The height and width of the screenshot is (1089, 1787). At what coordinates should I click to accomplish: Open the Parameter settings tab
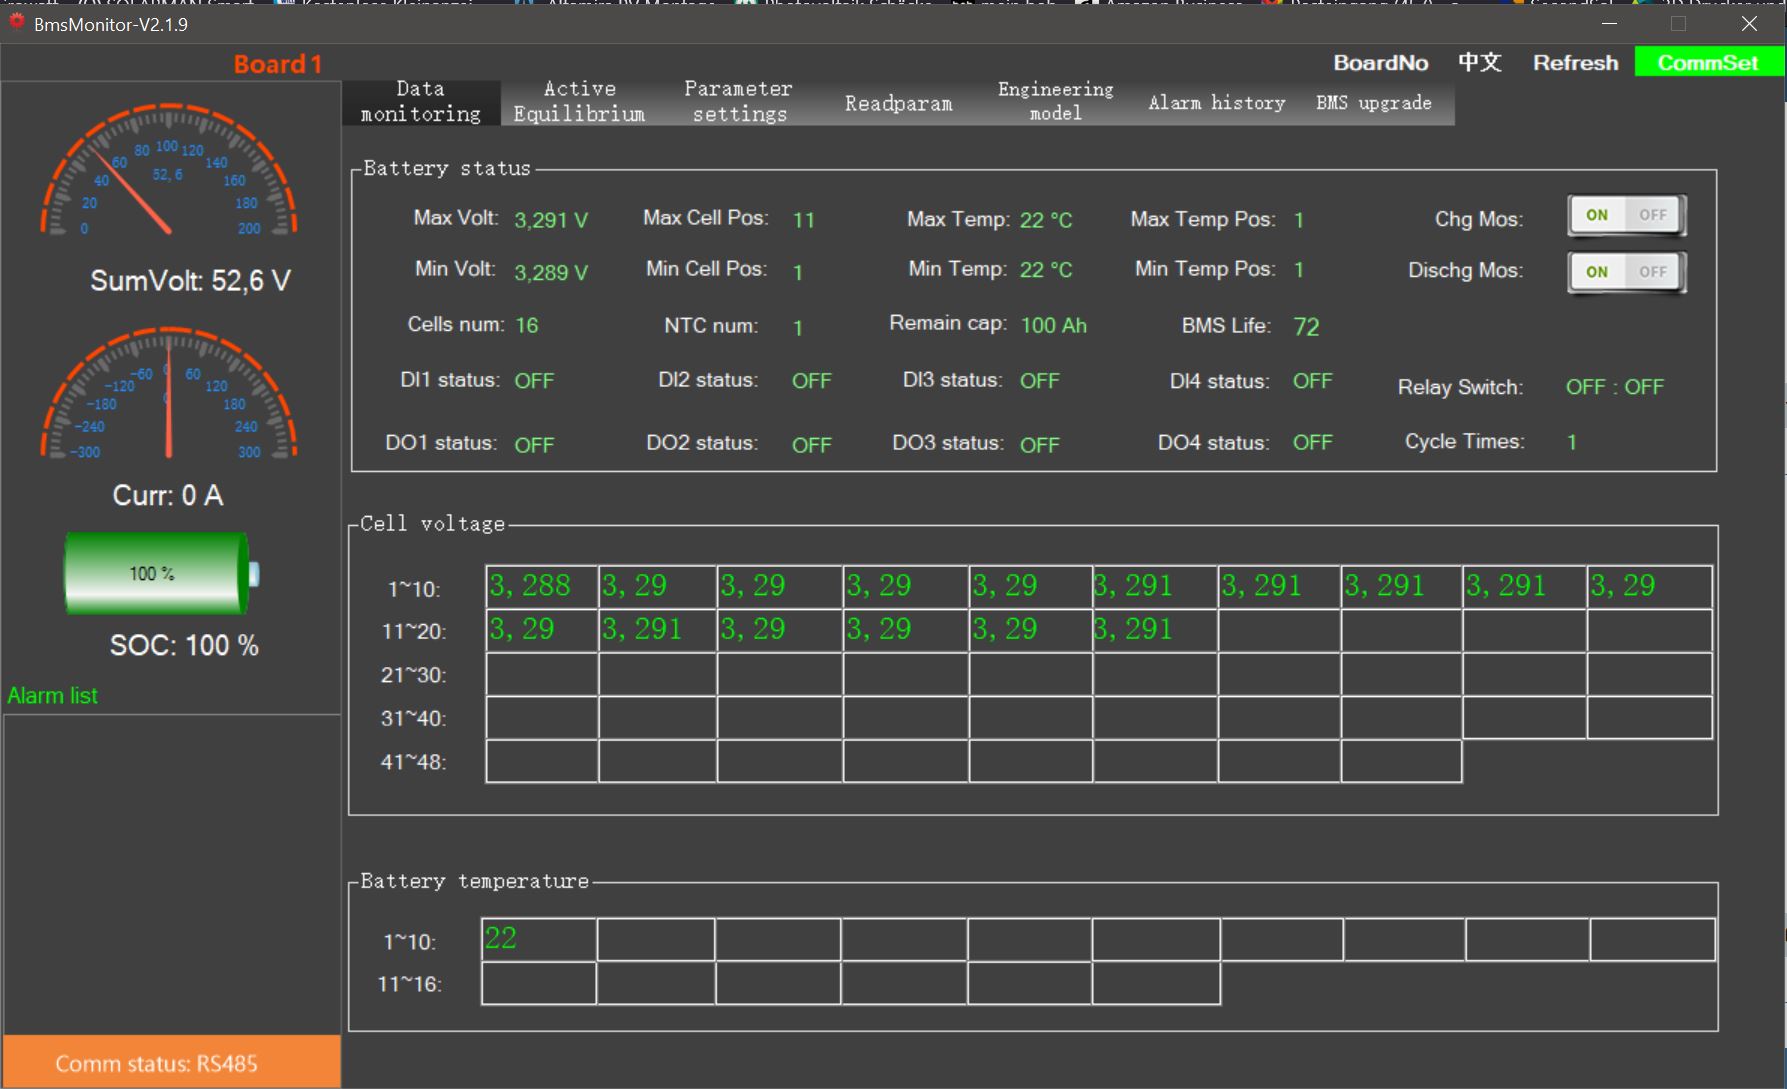pos(739,102)
